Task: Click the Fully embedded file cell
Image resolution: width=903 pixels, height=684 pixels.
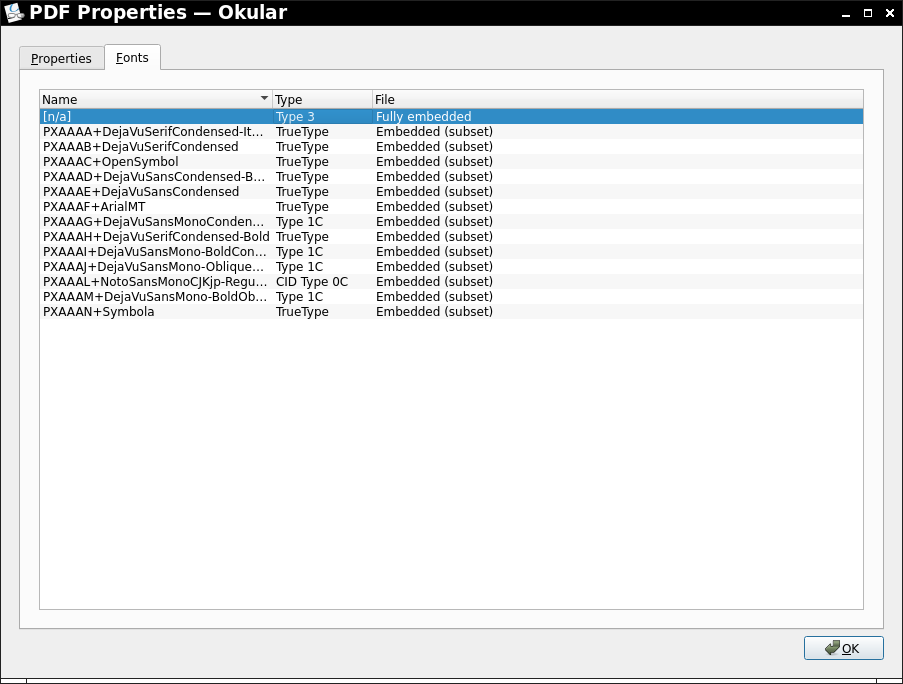Action: pyautogui.click(x=423, y=117)
